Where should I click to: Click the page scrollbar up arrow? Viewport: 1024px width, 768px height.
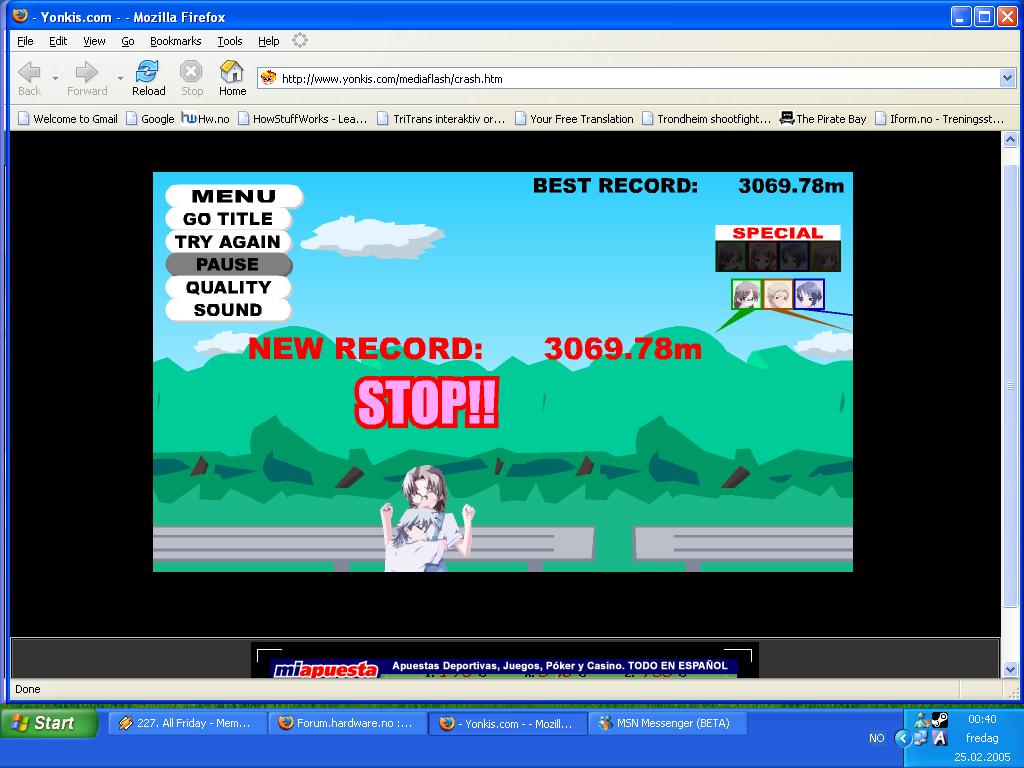click(1010, 139)
